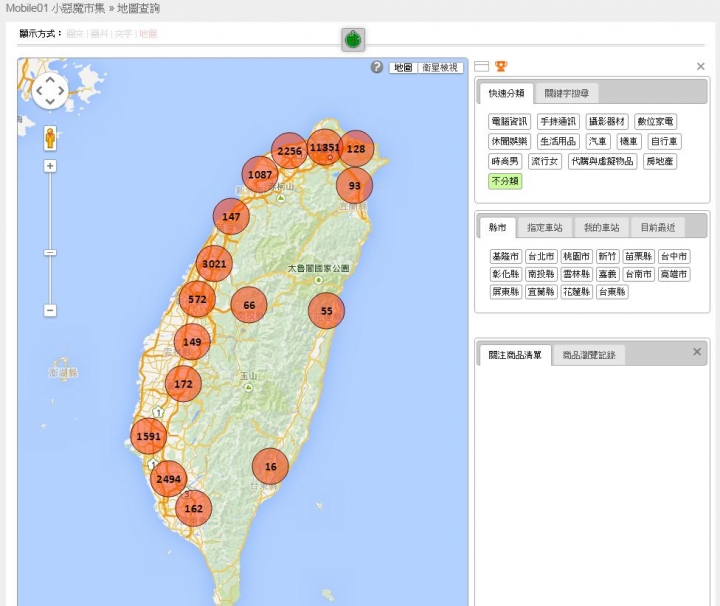This screenshot has width=720, height=606.
Task: Filter by 南投縣
Action: point(541,274)
